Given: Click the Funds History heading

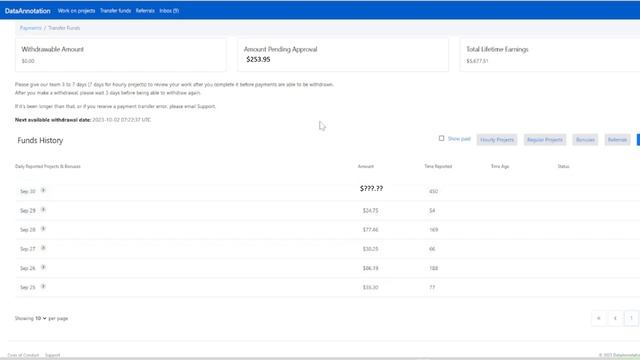Looking at the screenshot, I should coord(40,140).
